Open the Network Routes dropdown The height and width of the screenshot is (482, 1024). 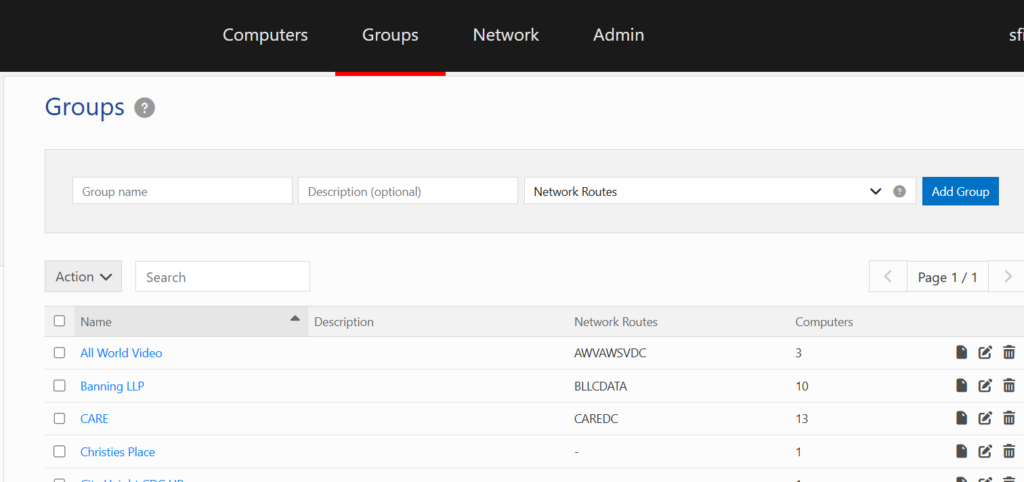coord(706,192)
